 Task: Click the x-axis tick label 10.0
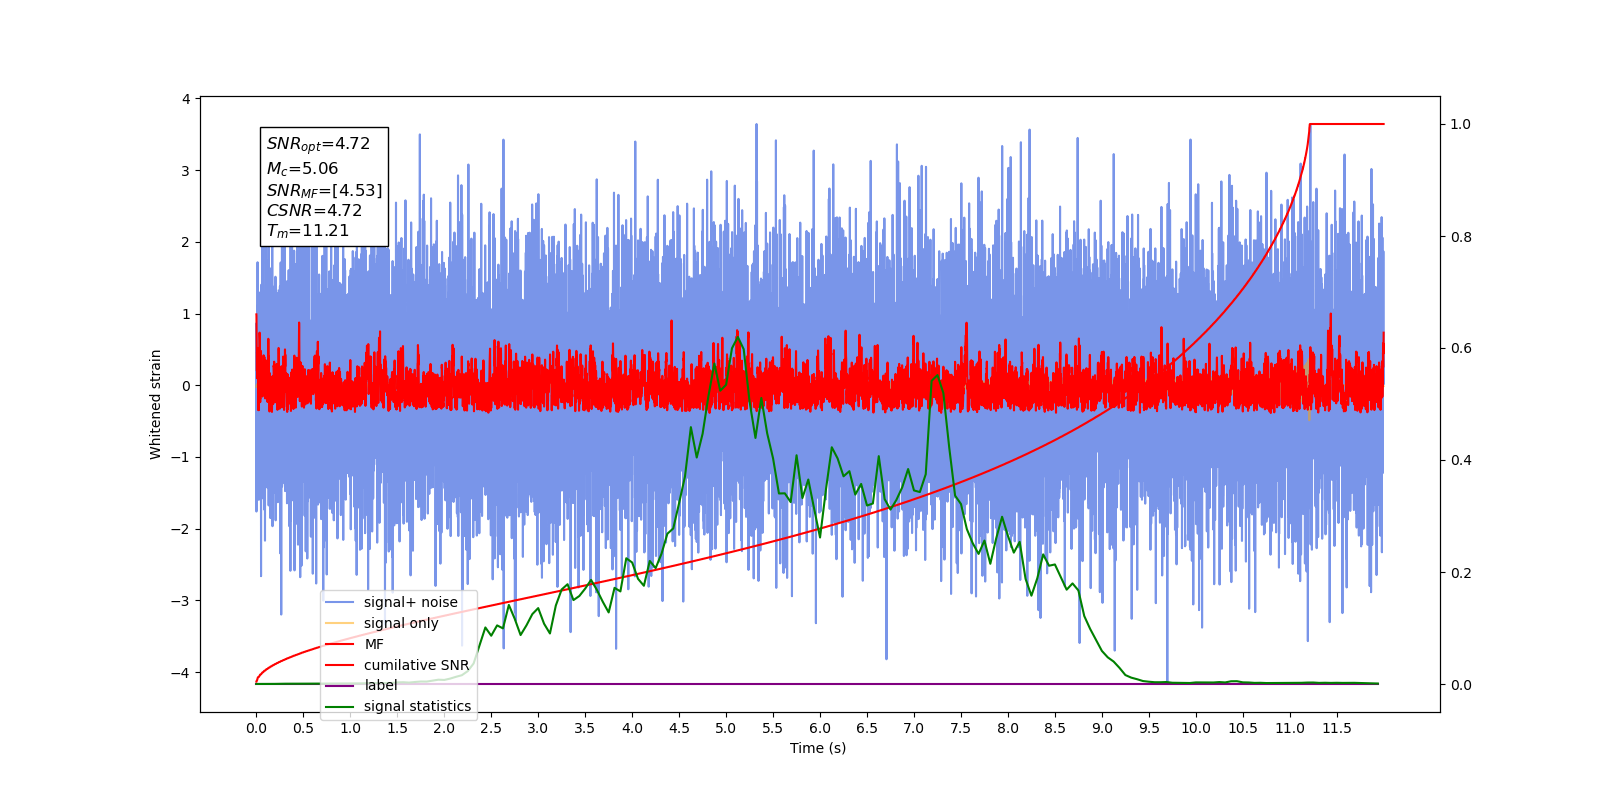(x=1196, y=728)
